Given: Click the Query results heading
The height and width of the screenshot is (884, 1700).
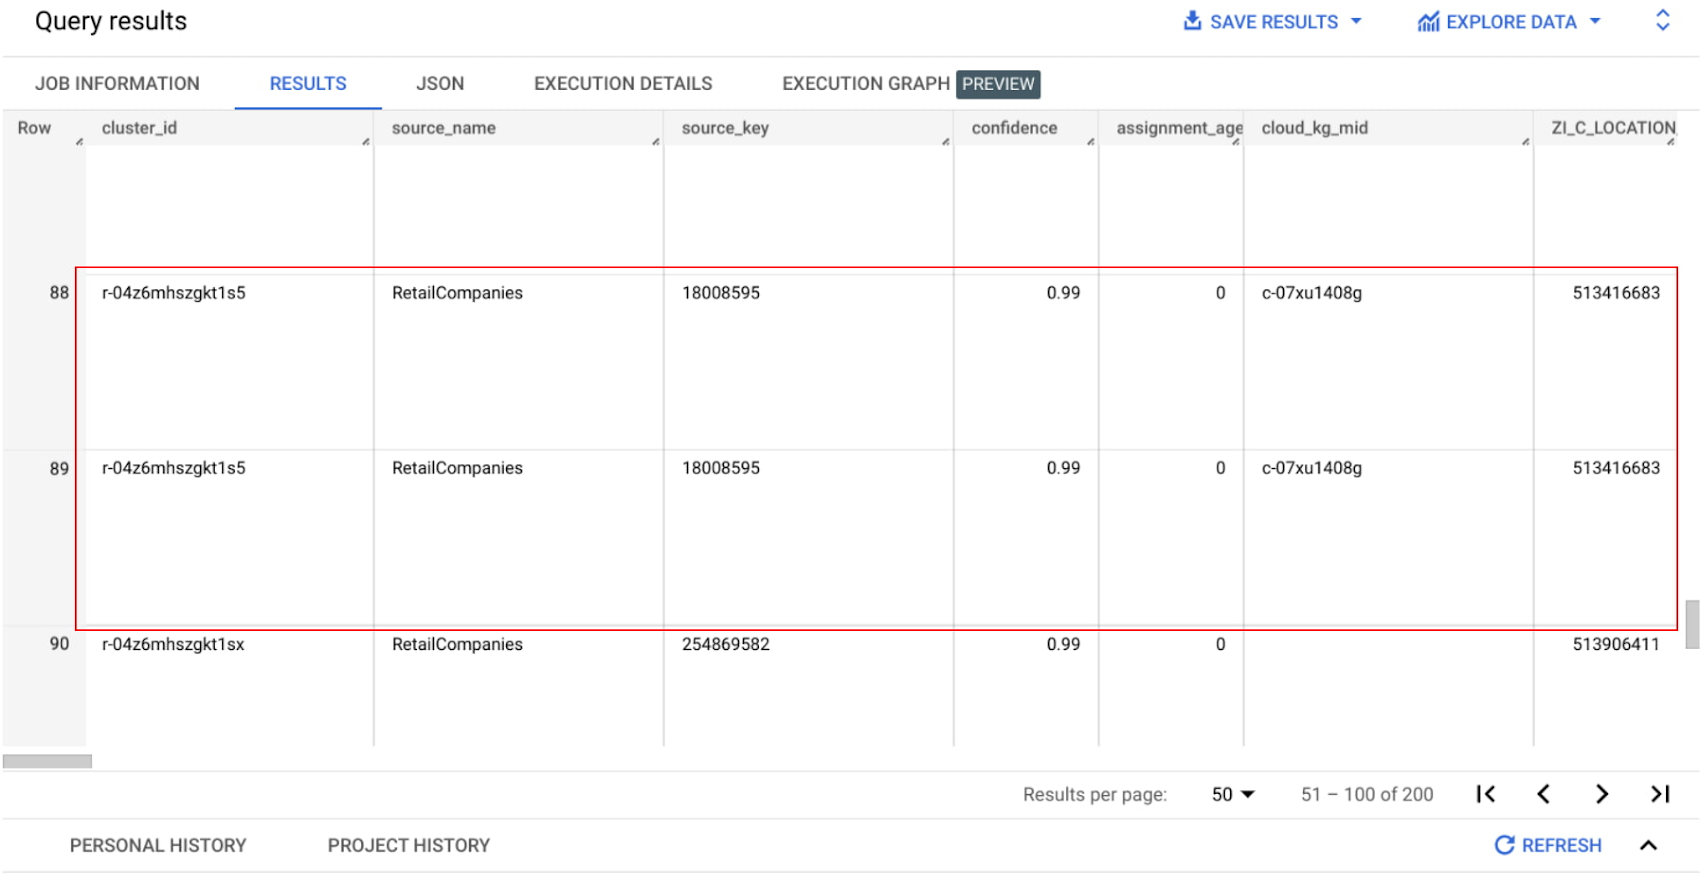Looking at the screenshot, I should [111, 21].
